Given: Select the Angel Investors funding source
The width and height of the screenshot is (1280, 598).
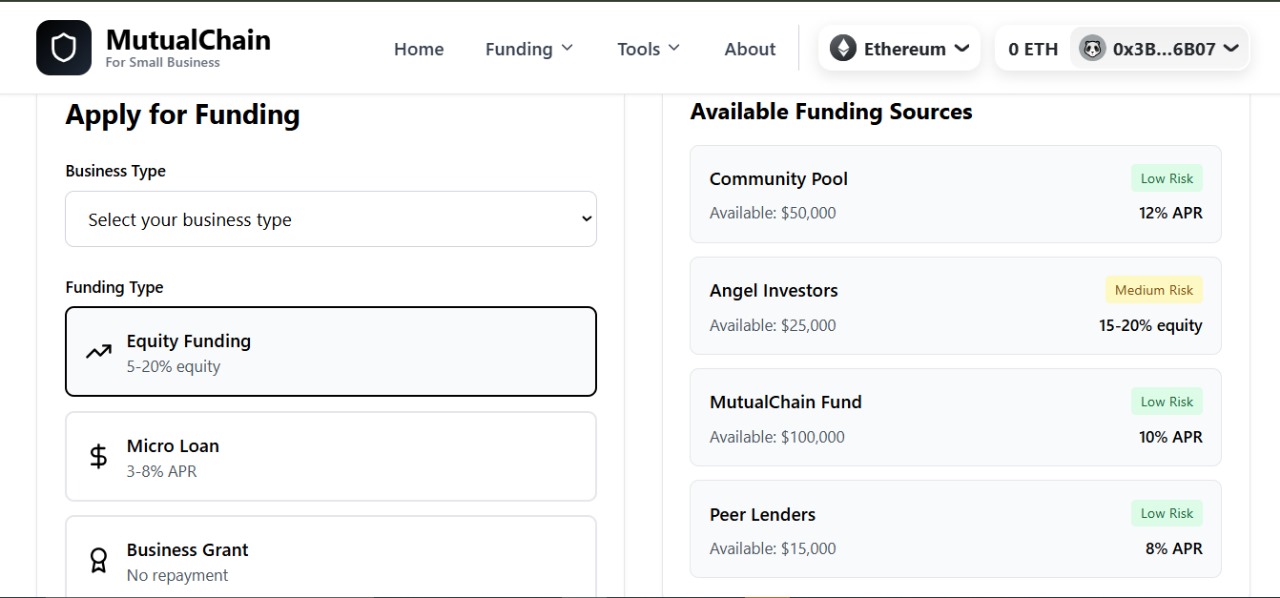Looking at the screenshot, I should point(955,306).
